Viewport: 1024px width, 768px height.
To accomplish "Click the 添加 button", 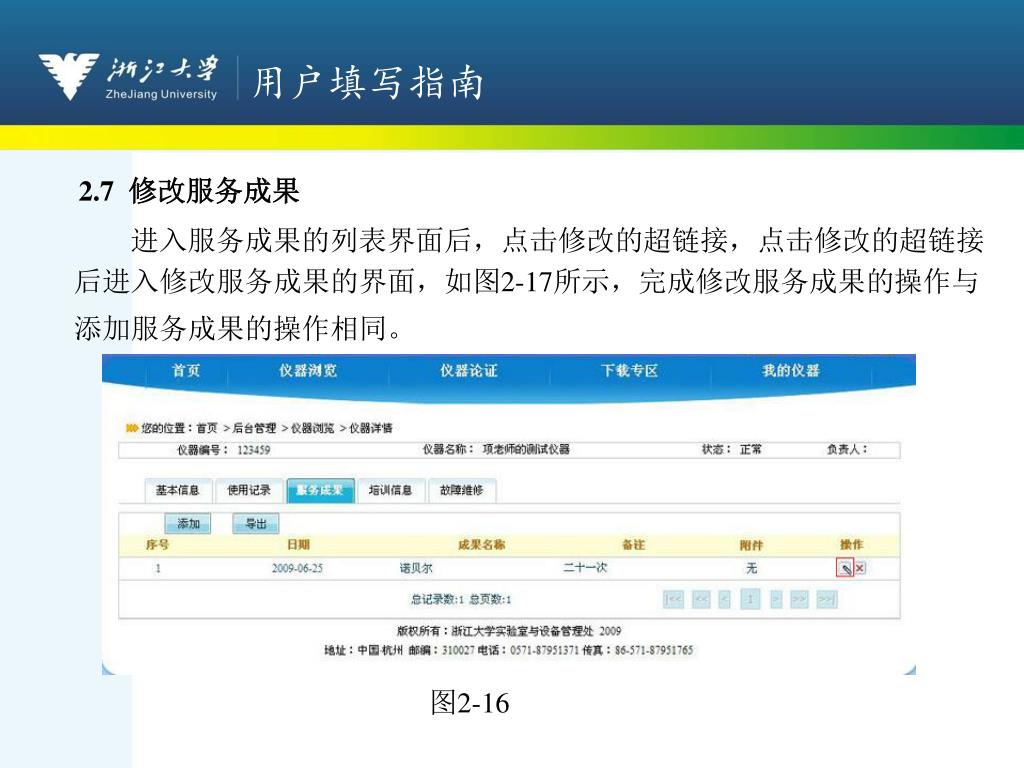I will pyautogui.click(x=188, y=523).
